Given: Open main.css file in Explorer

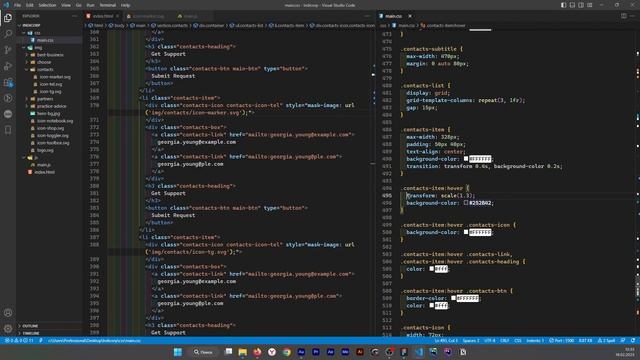Looking at the screenshot, I should [45, 40].
